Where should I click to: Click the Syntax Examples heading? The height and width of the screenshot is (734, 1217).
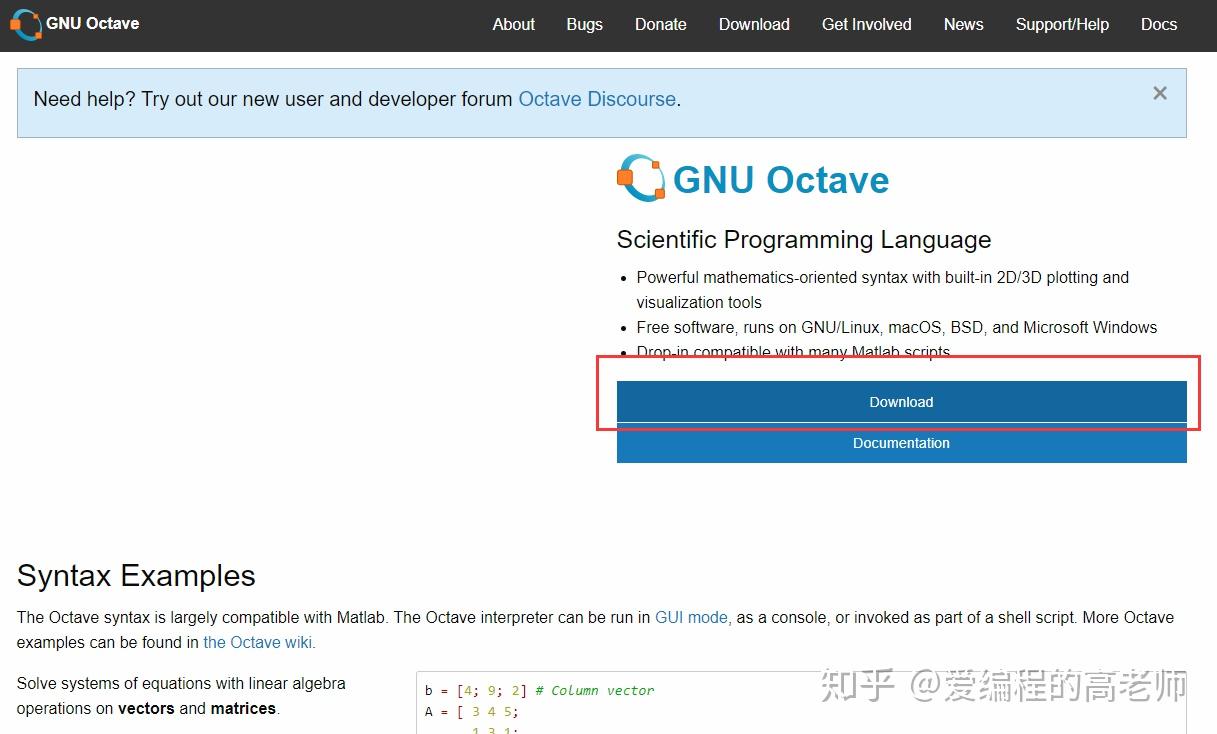click(x=136, y=576)
